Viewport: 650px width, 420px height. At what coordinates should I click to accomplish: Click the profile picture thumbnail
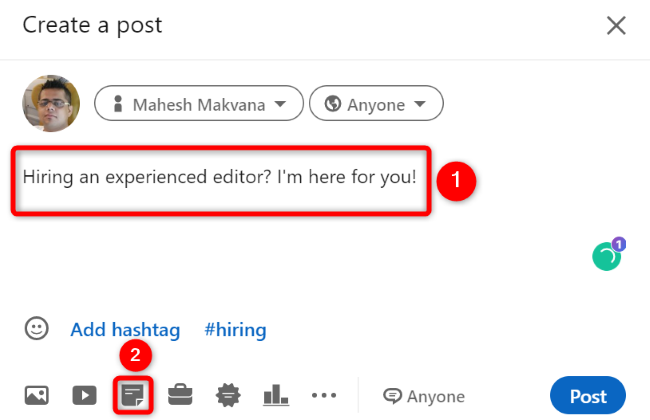pyautogui.click(x=51, y=104)
